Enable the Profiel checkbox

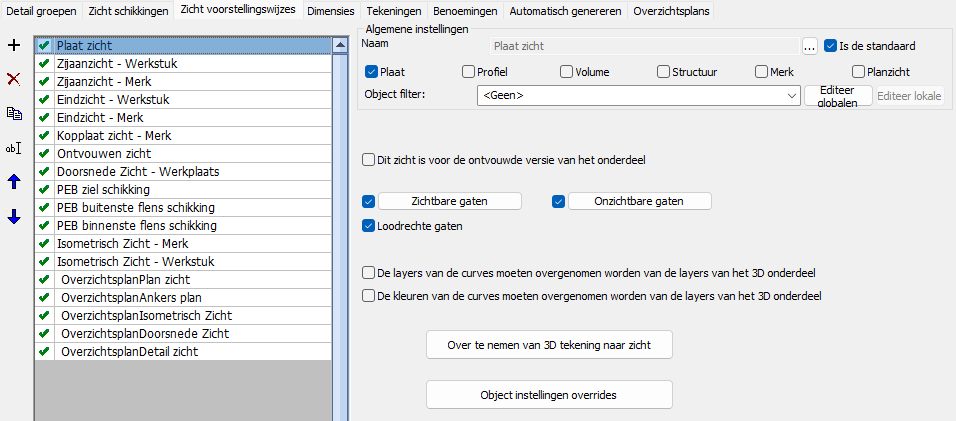coord(469,72)
